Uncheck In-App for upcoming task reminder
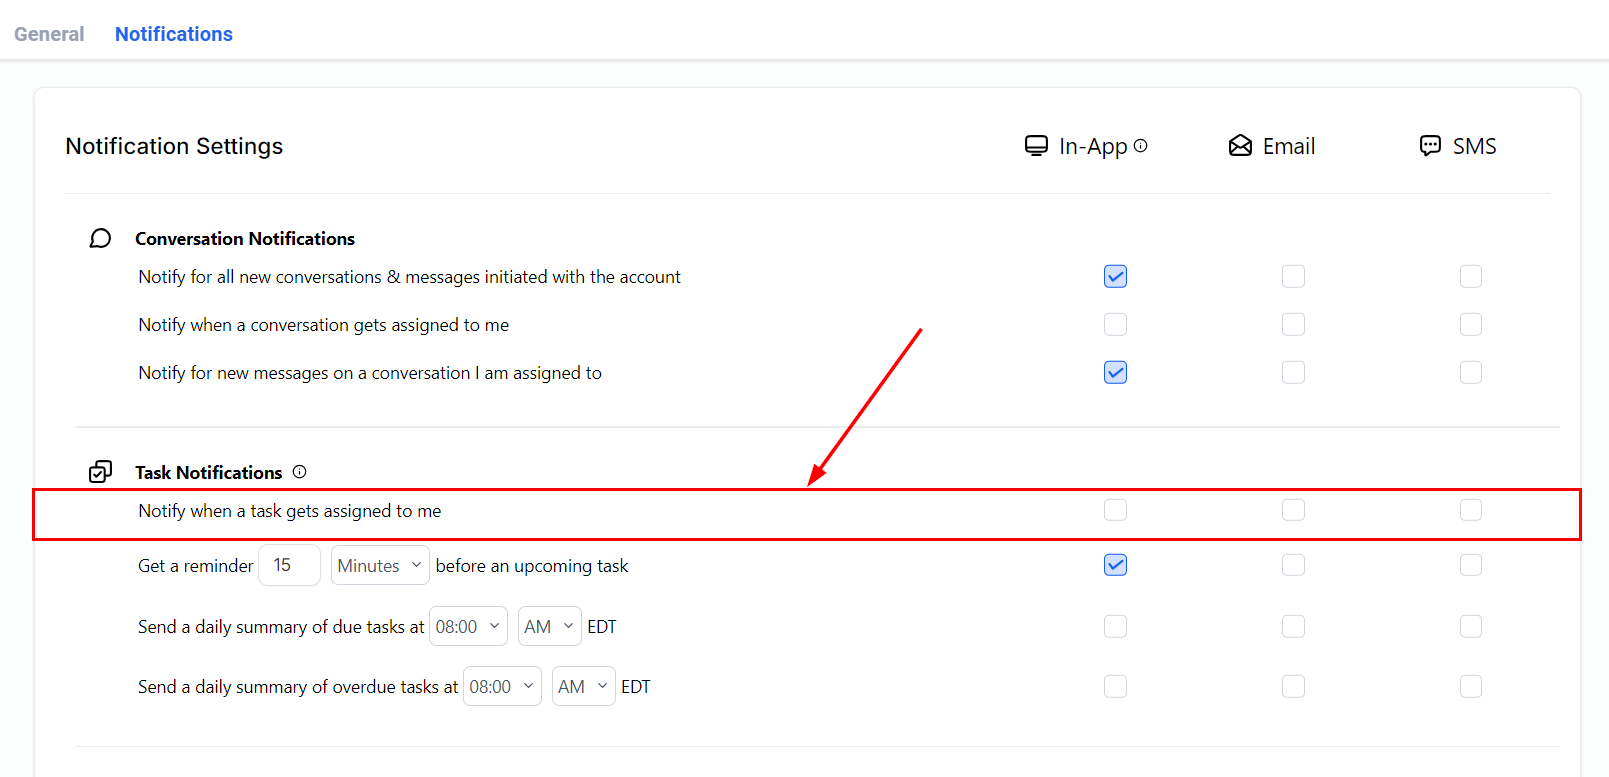 point(1115,565)
